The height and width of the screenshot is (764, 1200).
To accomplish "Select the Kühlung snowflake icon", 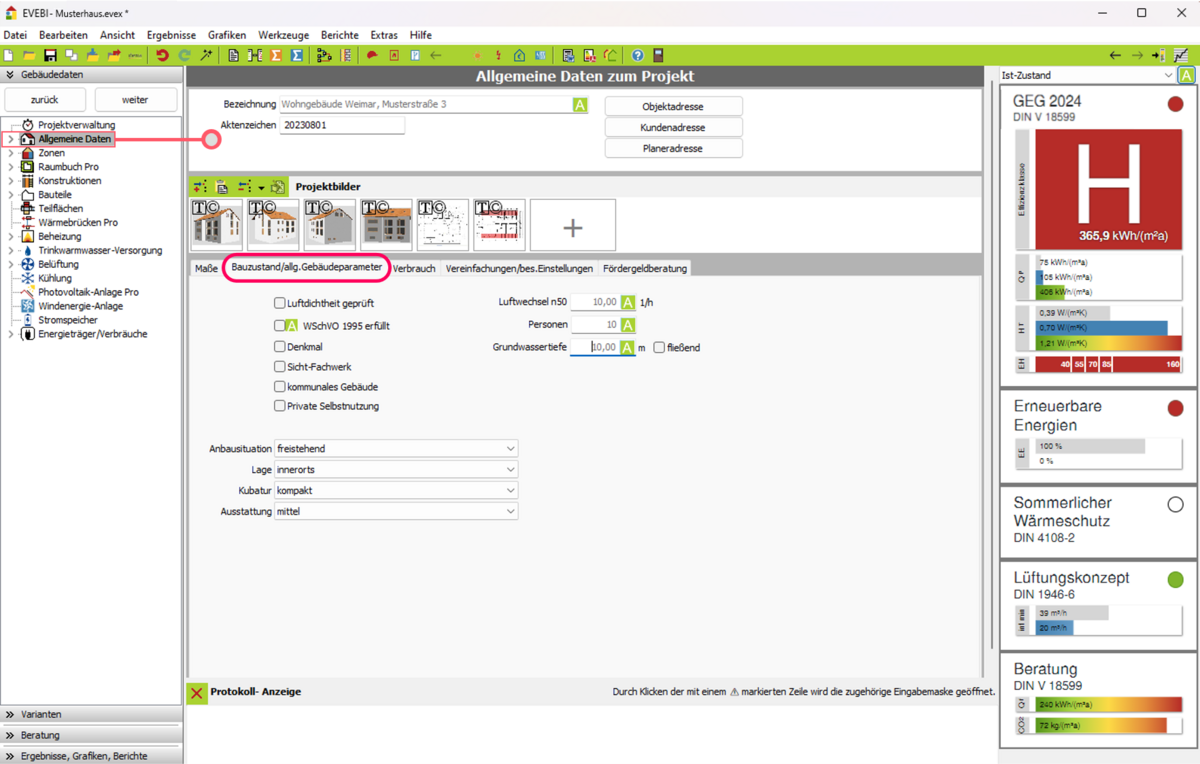I will point(28,278).
